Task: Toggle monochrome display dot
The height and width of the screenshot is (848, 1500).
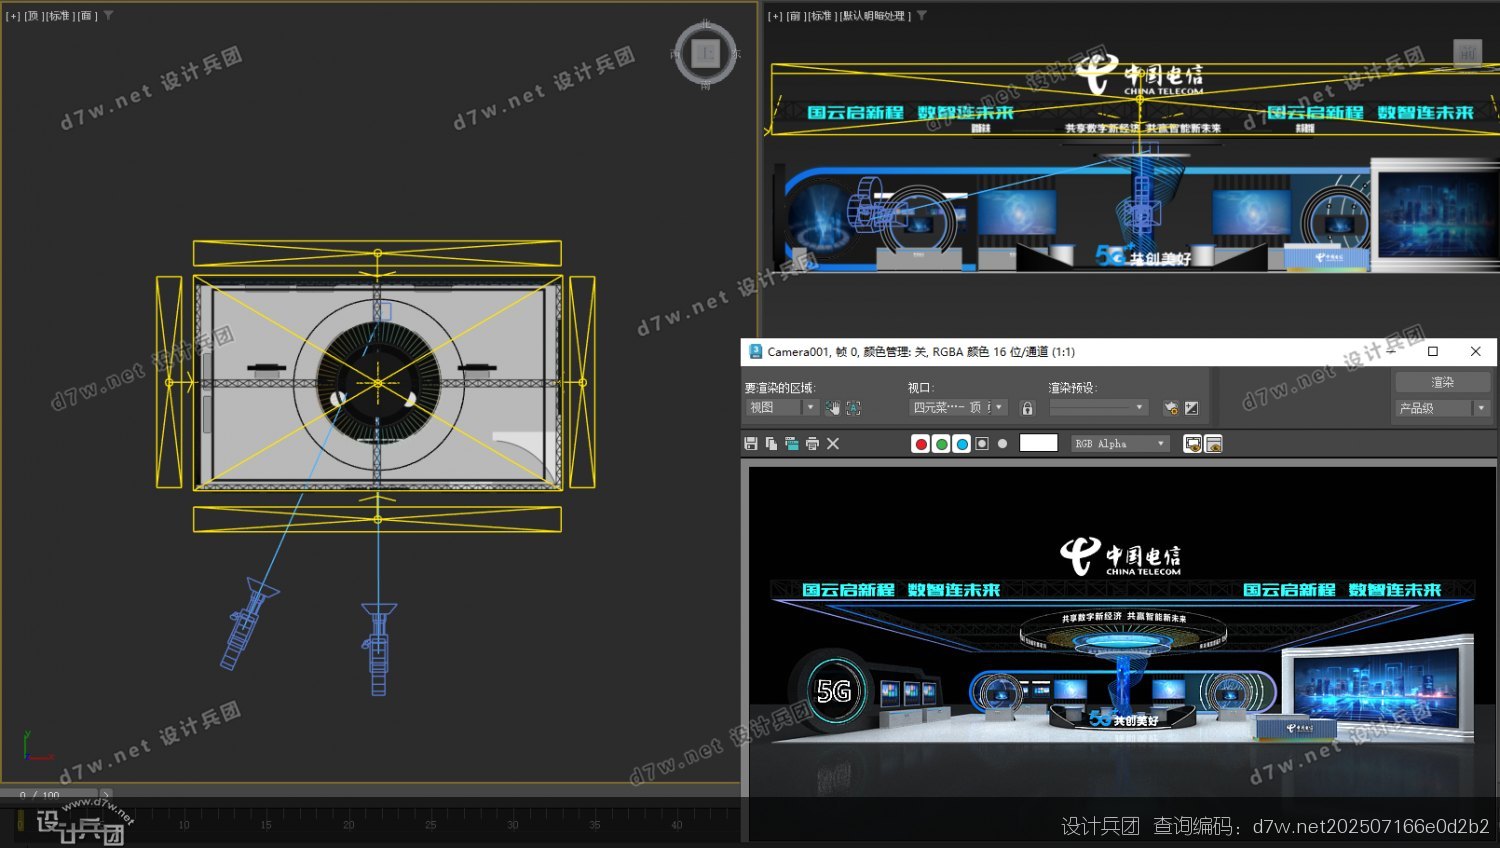Action: [1002, 444]
